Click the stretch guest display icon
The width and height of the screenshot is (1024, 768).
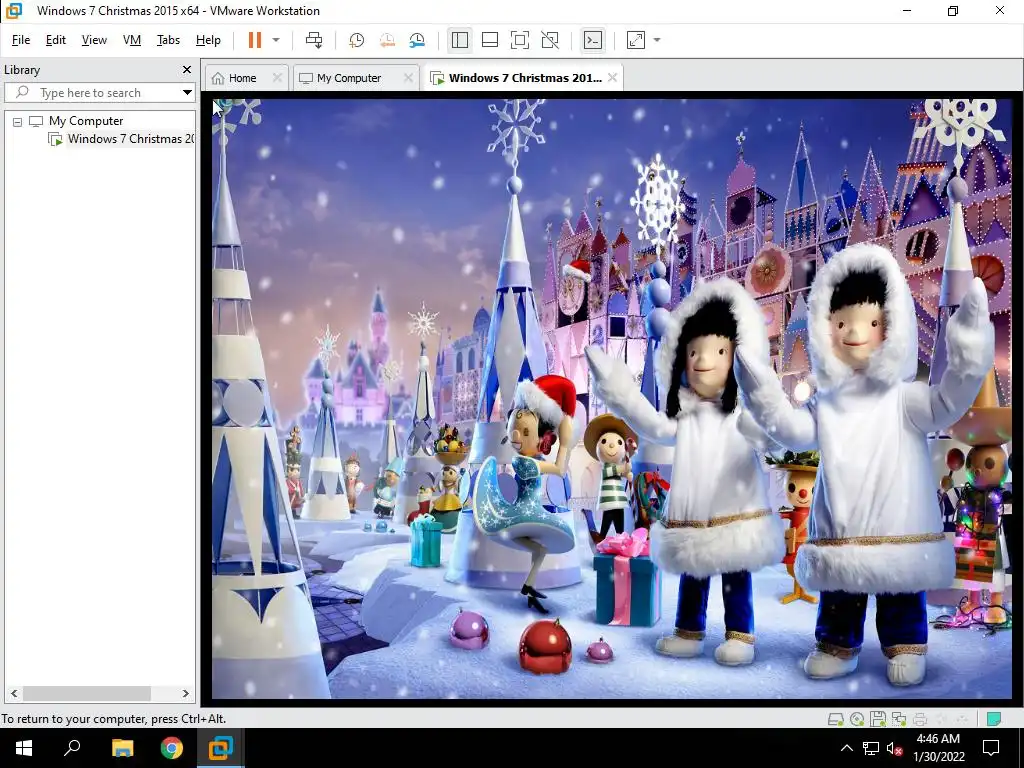[636, 40]
